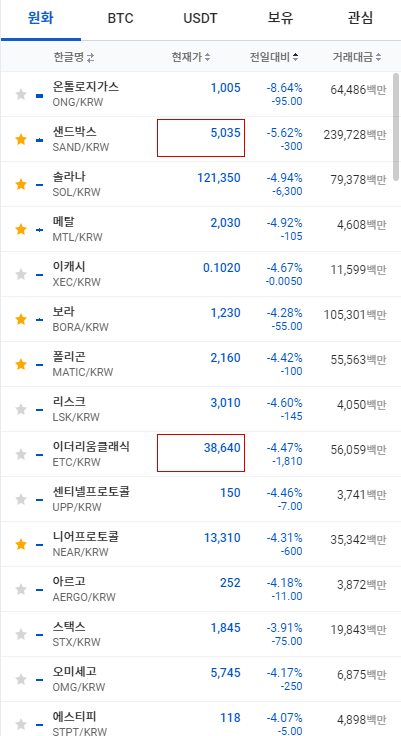Click the mini candle icon for MTL/KRW
Image resolution: width=401 pixels, height=736 pixels.
tap(39, 230)
